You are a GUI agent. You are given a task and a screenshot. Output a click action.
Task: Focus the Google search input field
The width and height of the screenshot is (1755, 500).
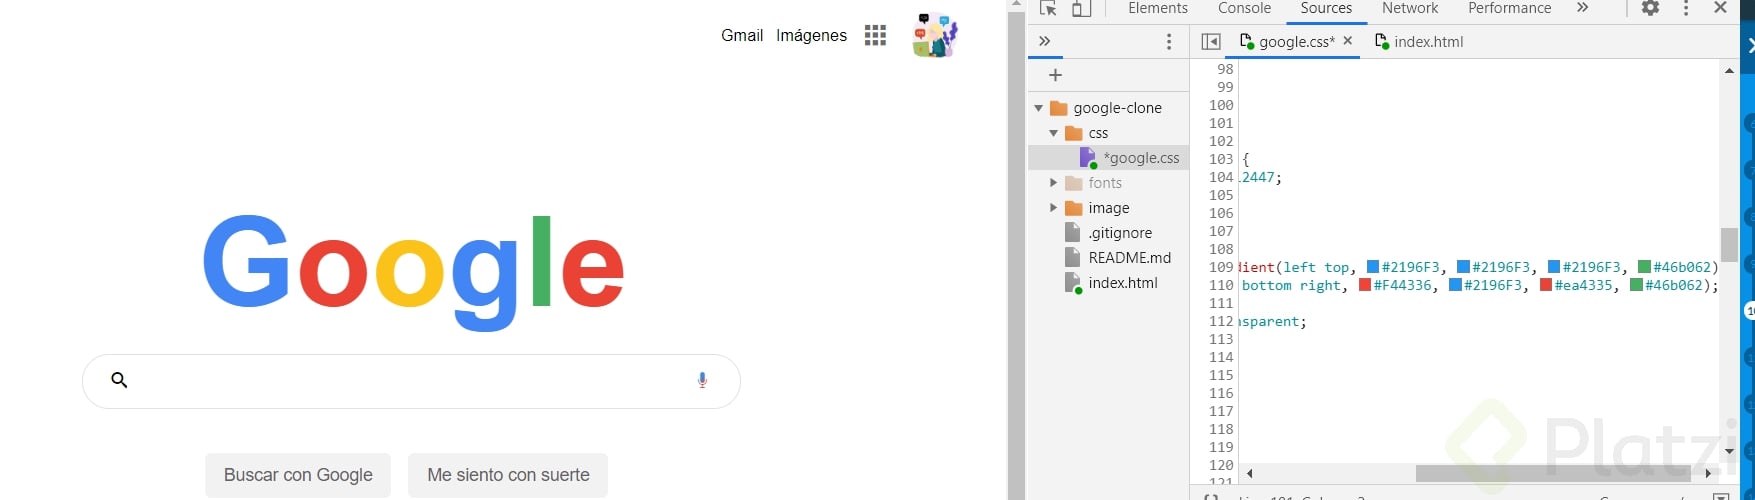(411, 381)
